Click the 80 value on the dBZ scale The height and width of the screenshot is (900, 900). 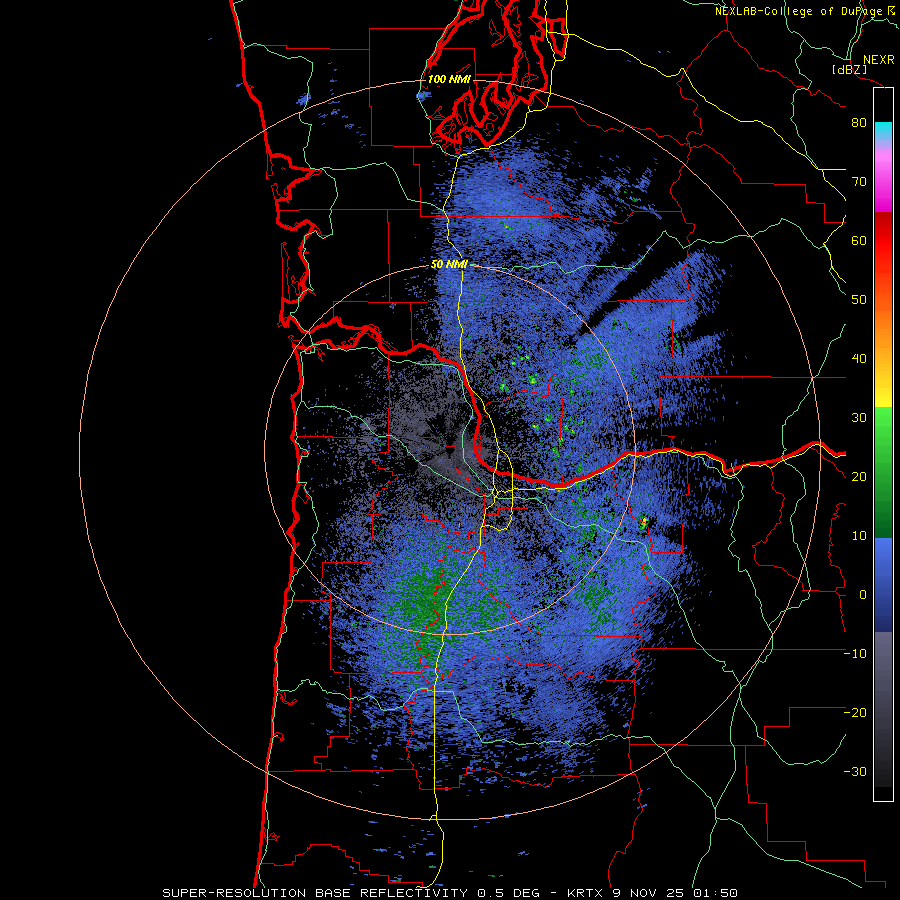tap(859, 123)
